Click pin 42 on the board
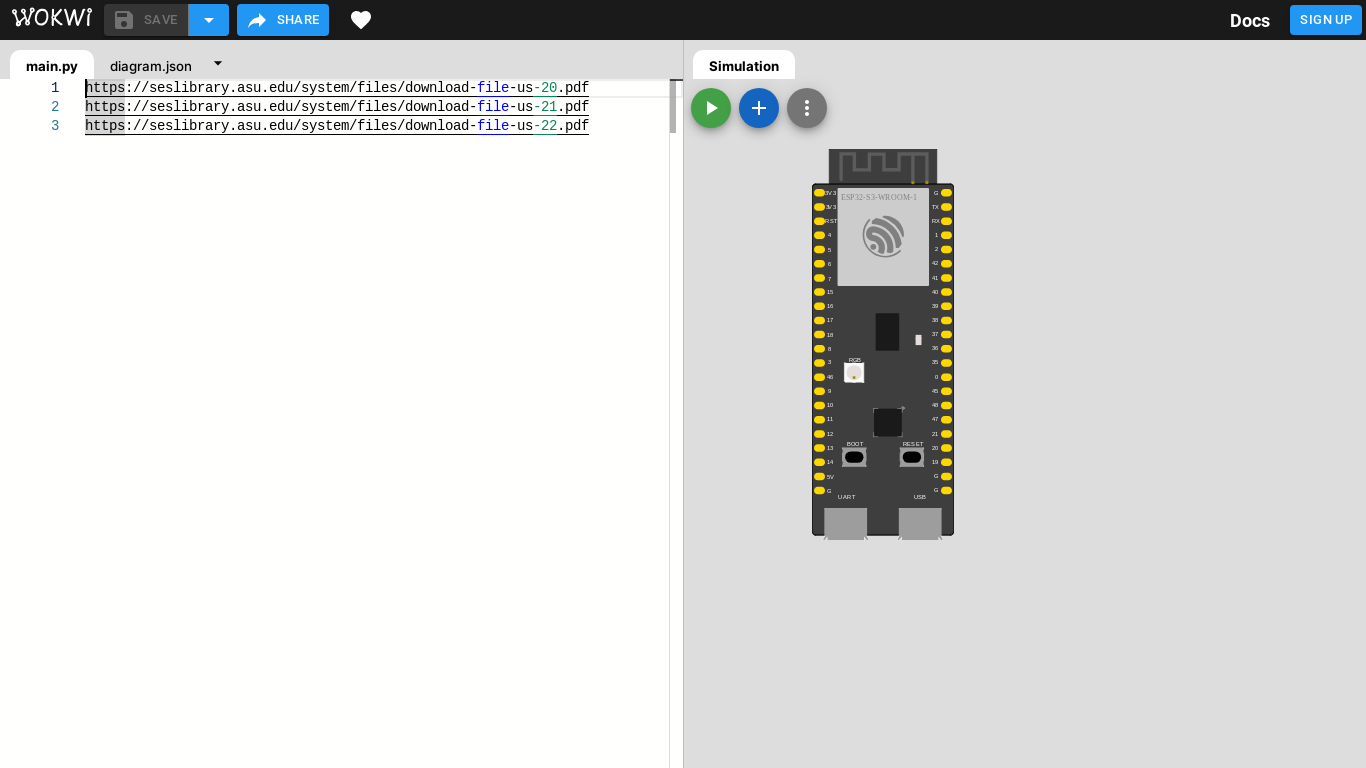This screenshot has width=1366, height=768. [946, 263]
